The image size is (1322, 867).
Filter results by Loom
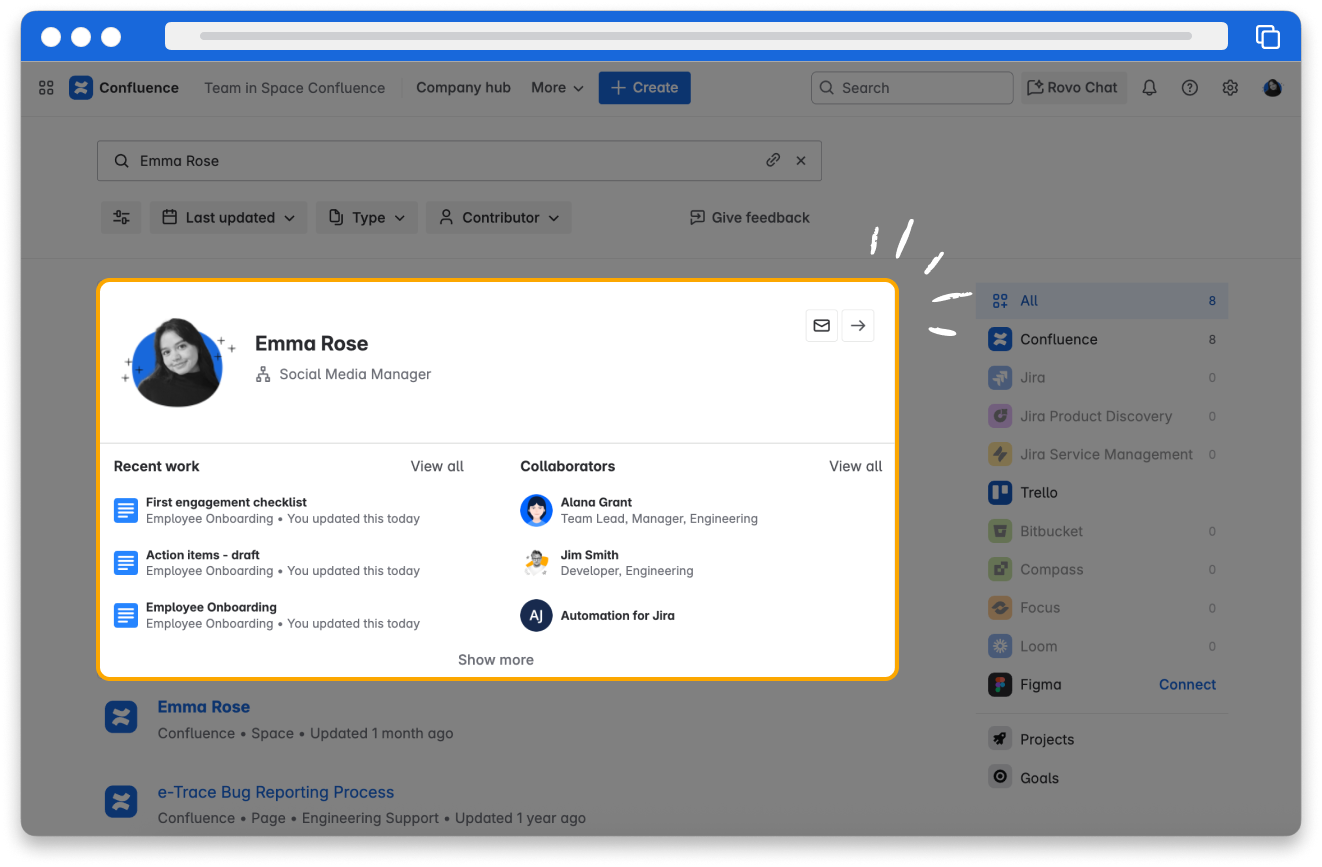[1102, 646]
